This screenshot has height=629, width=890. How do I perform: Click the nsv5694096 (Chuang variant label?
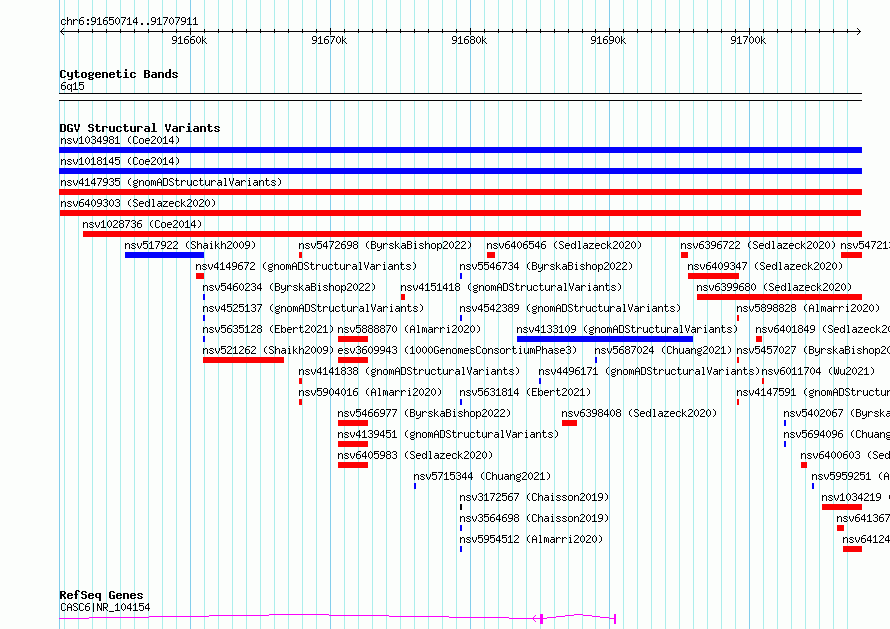coord(837,434)
